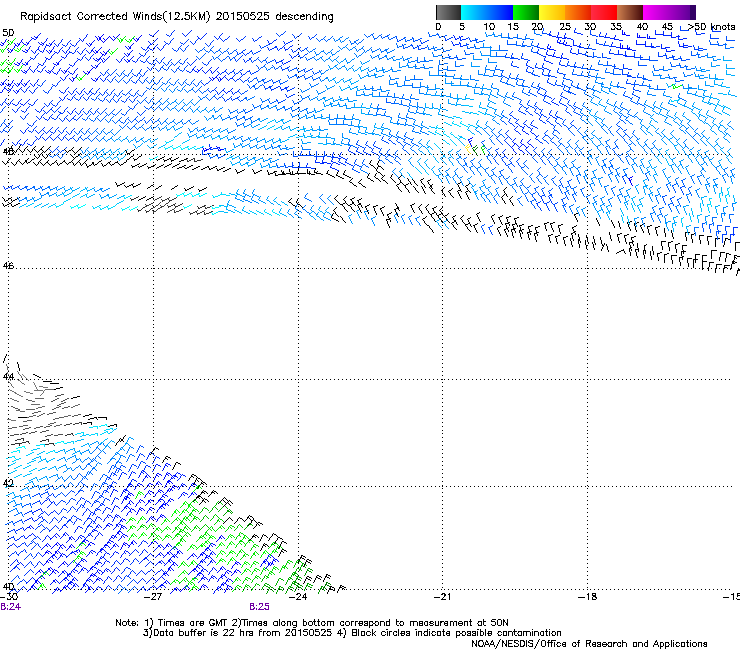Select the orange 25-30 knots legend swatch
This screenshot has height=650, width=740.
(x=578, y=12)
